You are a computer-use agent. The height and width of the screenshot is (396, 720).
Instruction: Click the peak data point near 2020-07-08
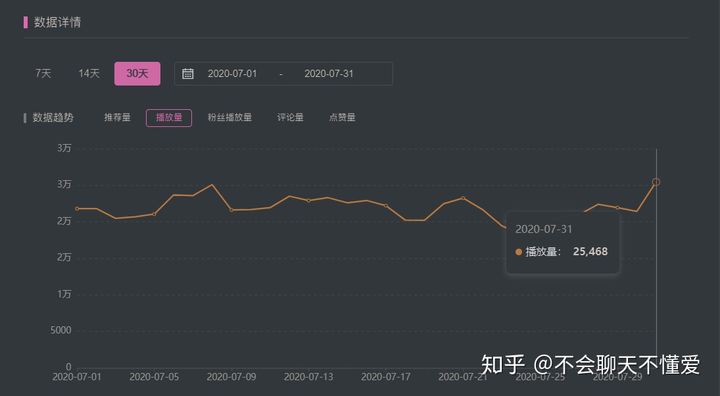212,185
